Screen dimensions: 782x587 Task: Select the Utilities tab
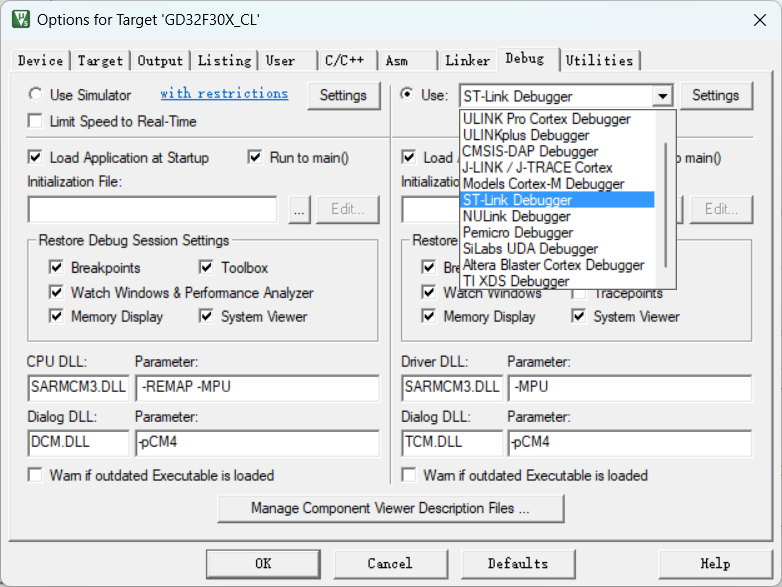[x=599, y=61]
